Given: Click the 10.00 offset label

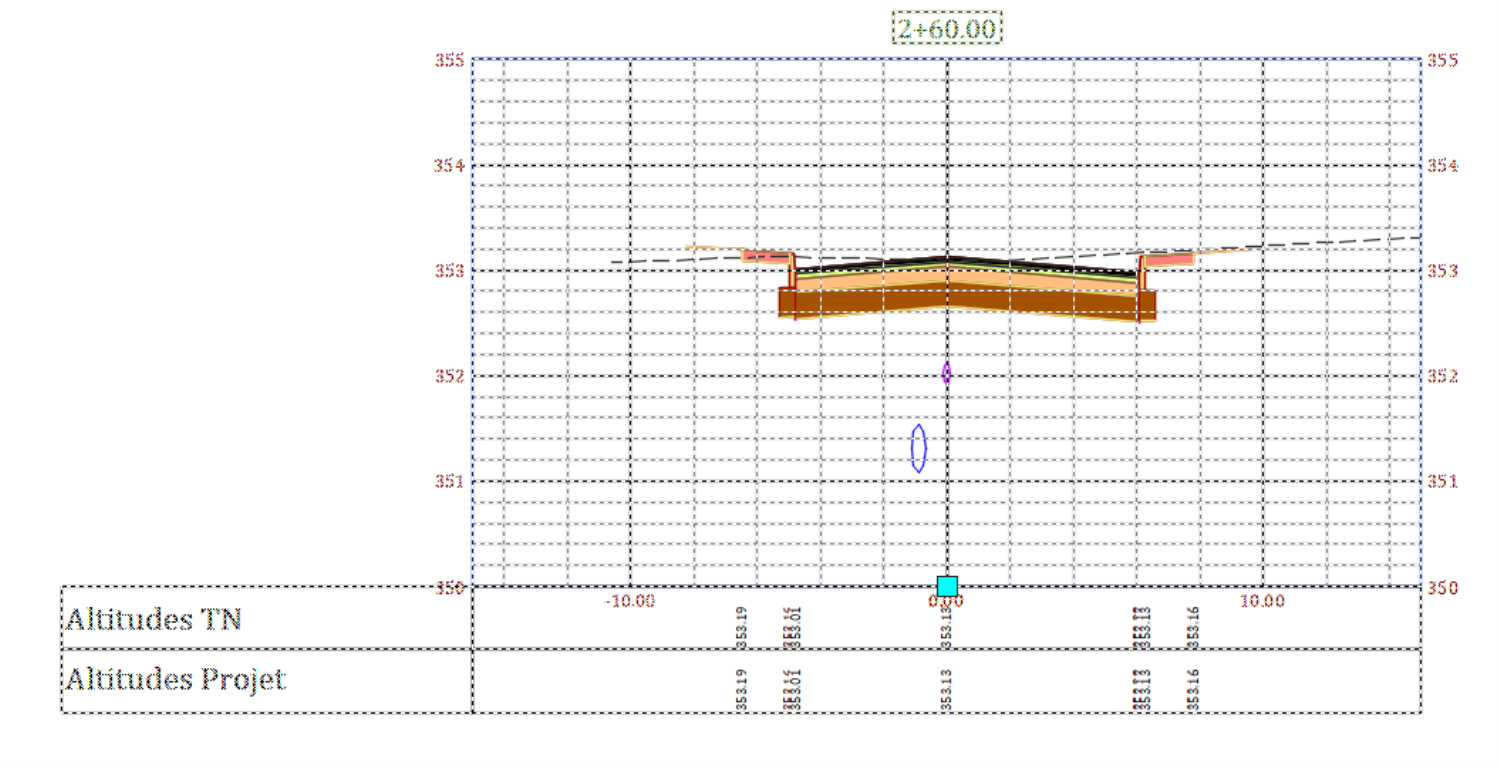Looking at the screenshot, I should pyautogui.click(x=1262, y=601).
